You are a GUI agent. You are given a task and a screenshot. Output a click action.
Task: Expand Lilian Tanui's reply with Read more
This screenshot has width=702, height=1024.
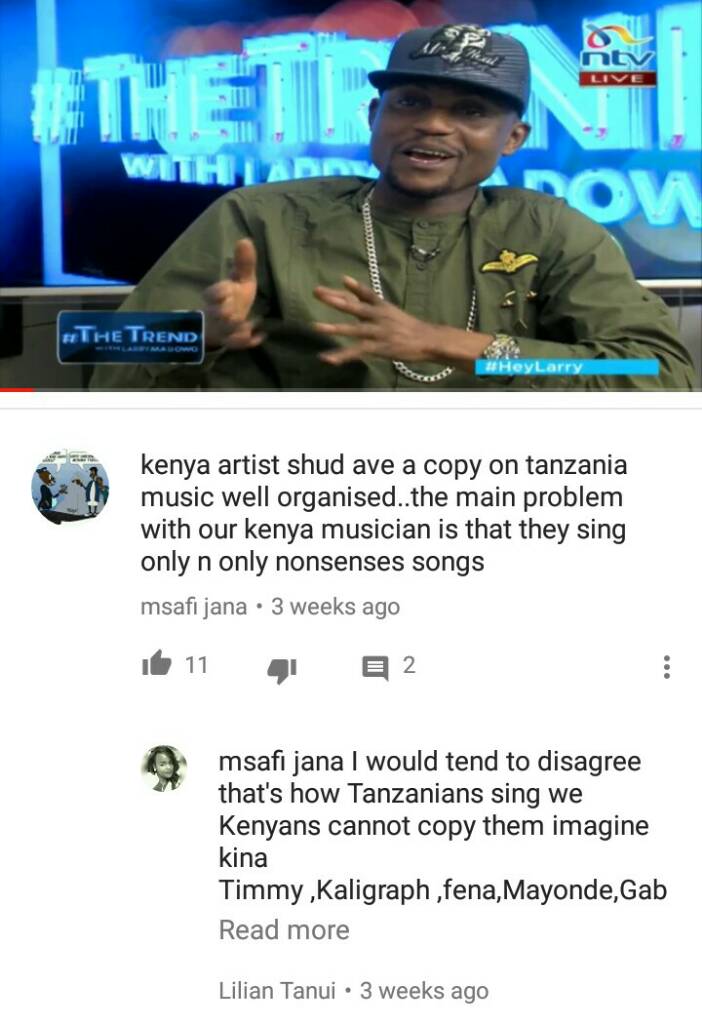click(x=284, y=929)
